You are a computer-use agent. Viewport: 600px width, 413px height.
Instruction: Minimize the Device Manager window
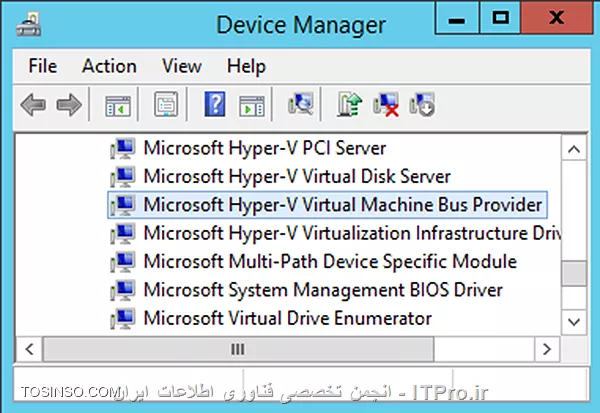point(457,18)
